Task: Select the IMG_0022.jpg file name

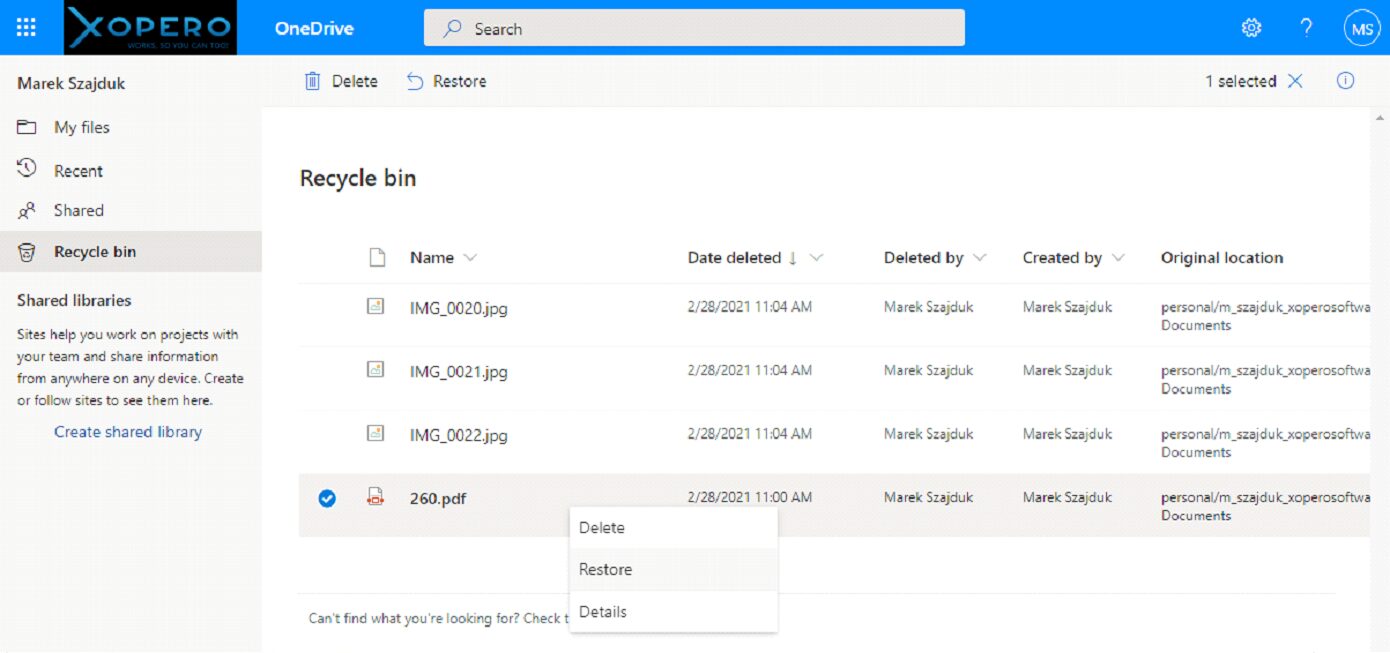Action: tap(459, 435)
